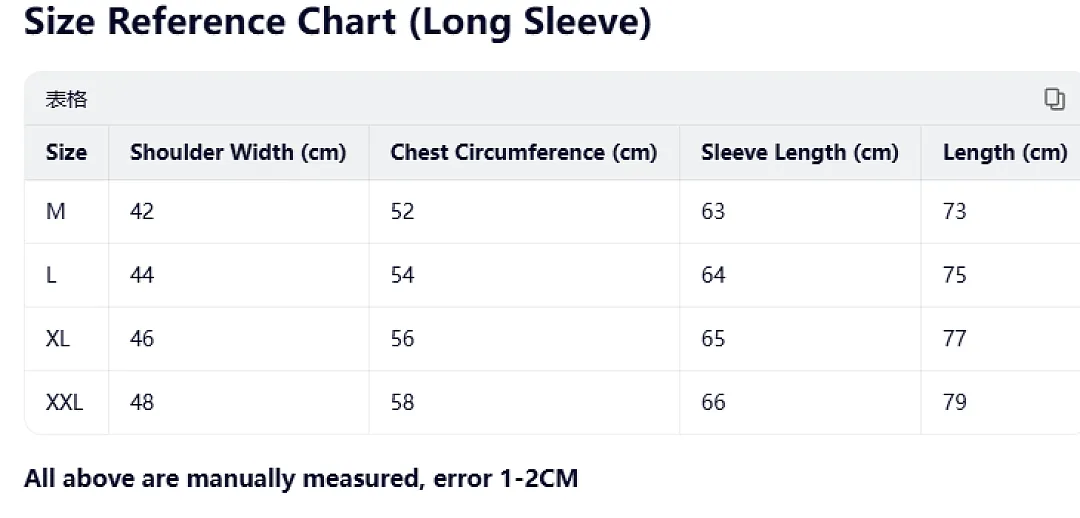The height and width of the screenshot is (518, 1080).
Task: Click chest circumference value 54
Action: point(402,276)
